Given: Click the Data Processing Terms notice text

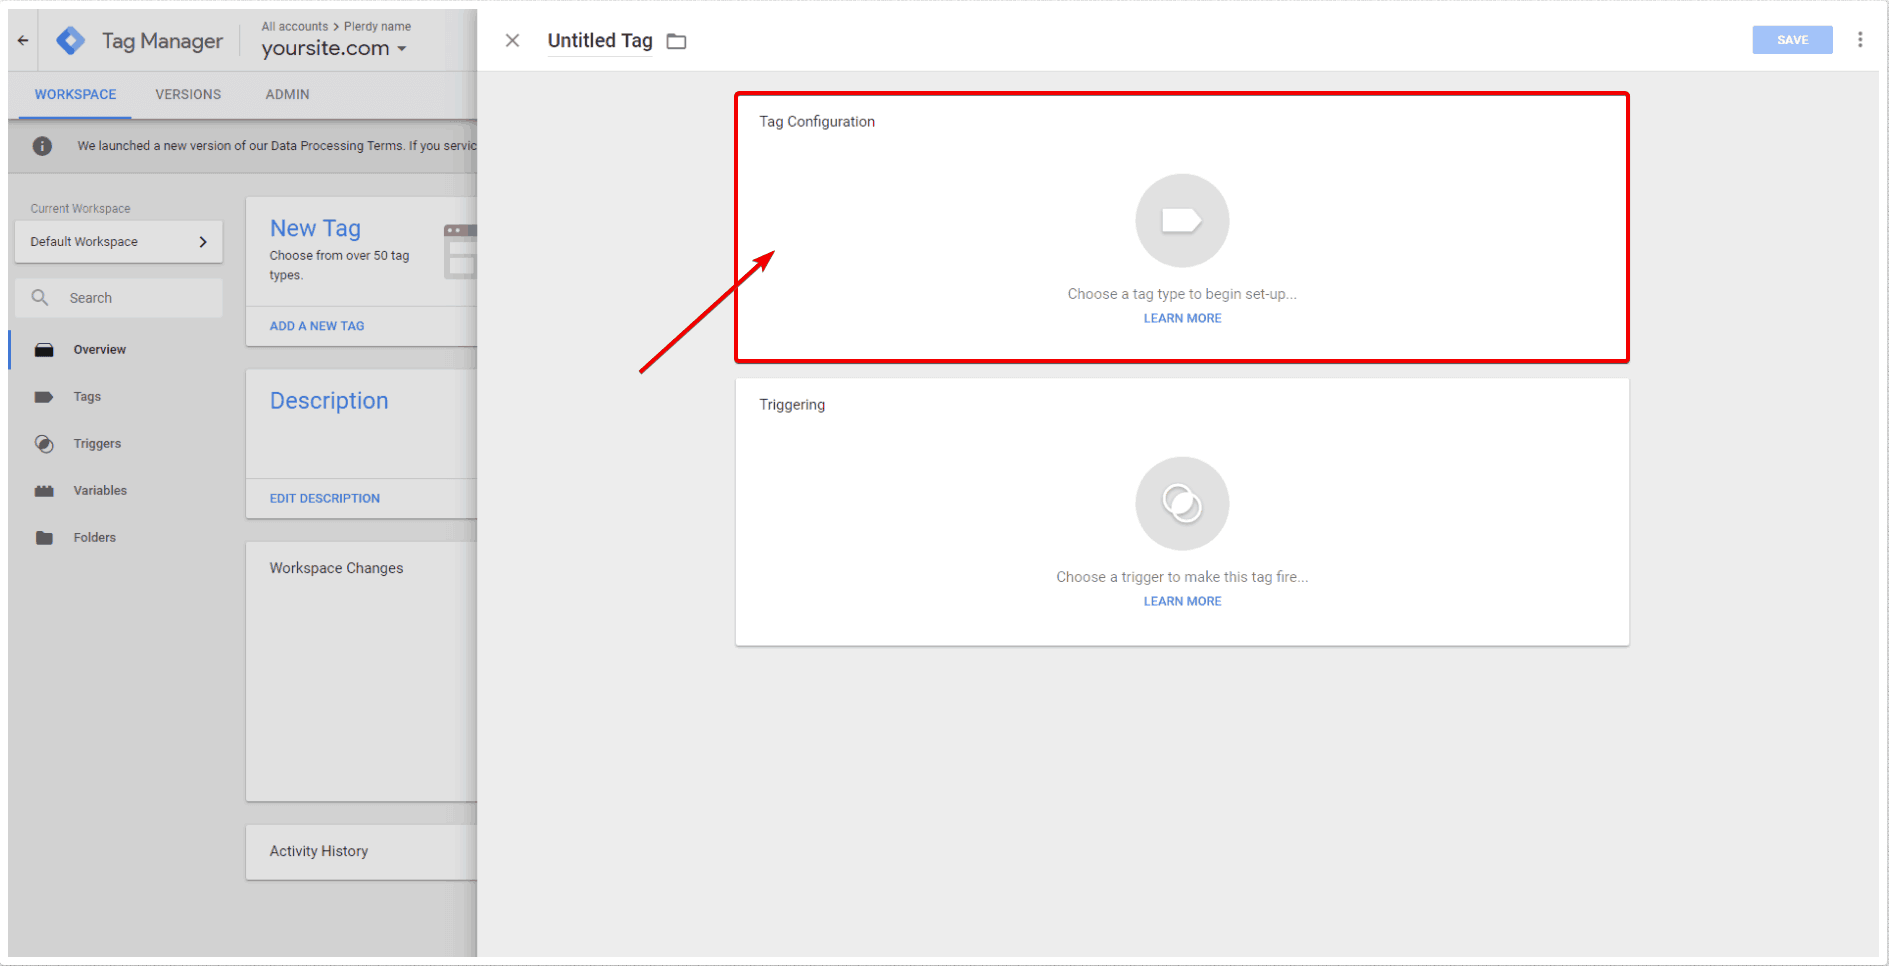Looking at the screenshot, I should (277, 146).
